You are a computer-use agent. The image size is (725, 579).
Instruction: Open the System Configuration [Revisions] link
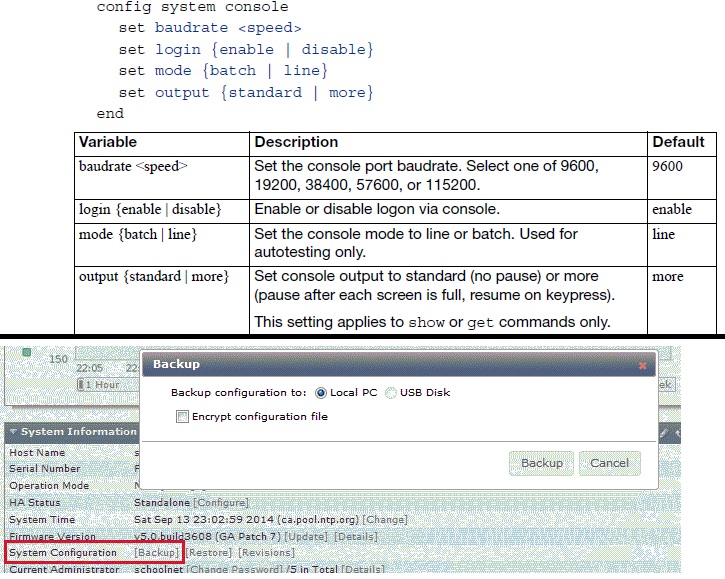[x=266, y=553]
